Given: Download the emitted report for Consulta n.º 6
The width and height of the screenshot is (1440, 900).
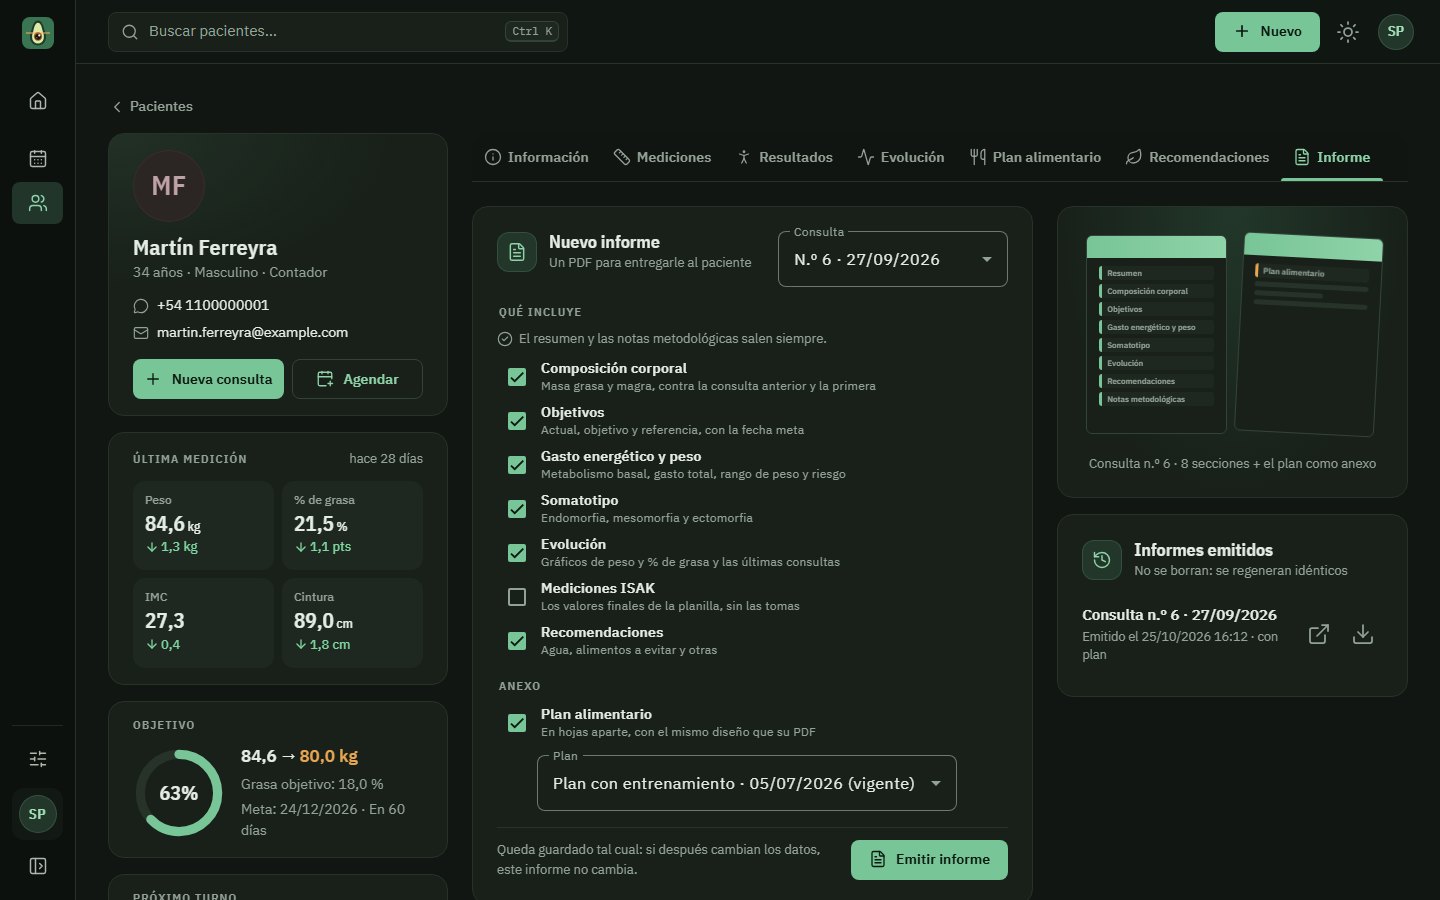Looking at the screenshot, I should [1363, 634].
